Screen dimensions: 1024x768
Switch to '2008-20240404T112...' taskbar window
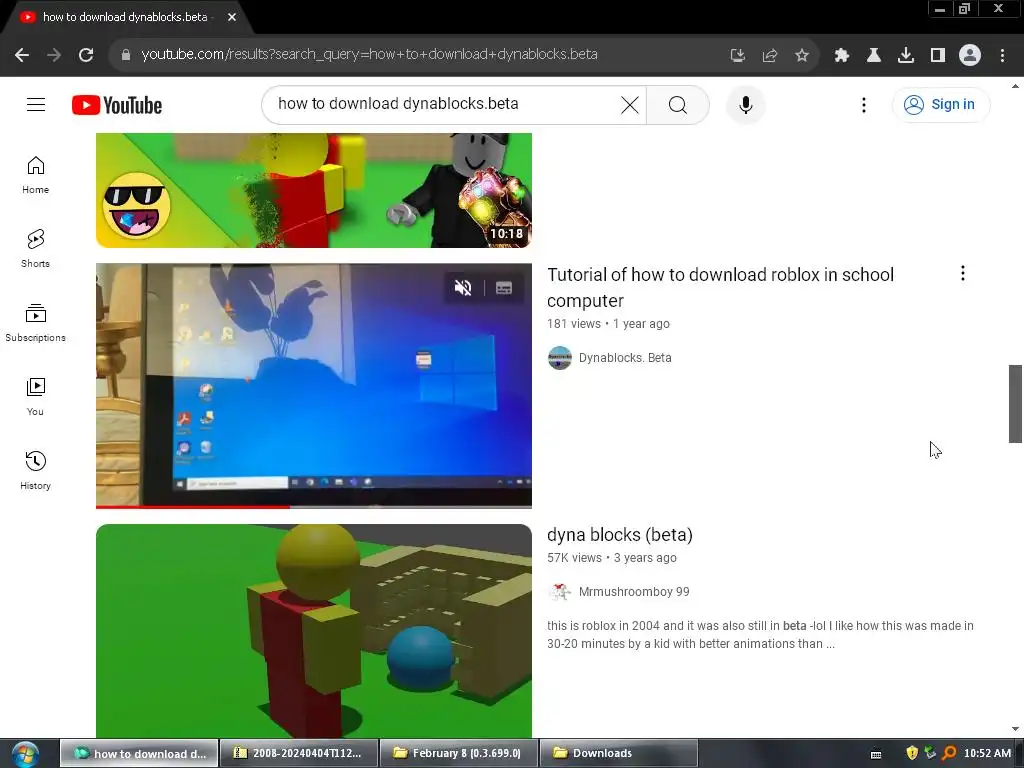(x=299, y=753)
